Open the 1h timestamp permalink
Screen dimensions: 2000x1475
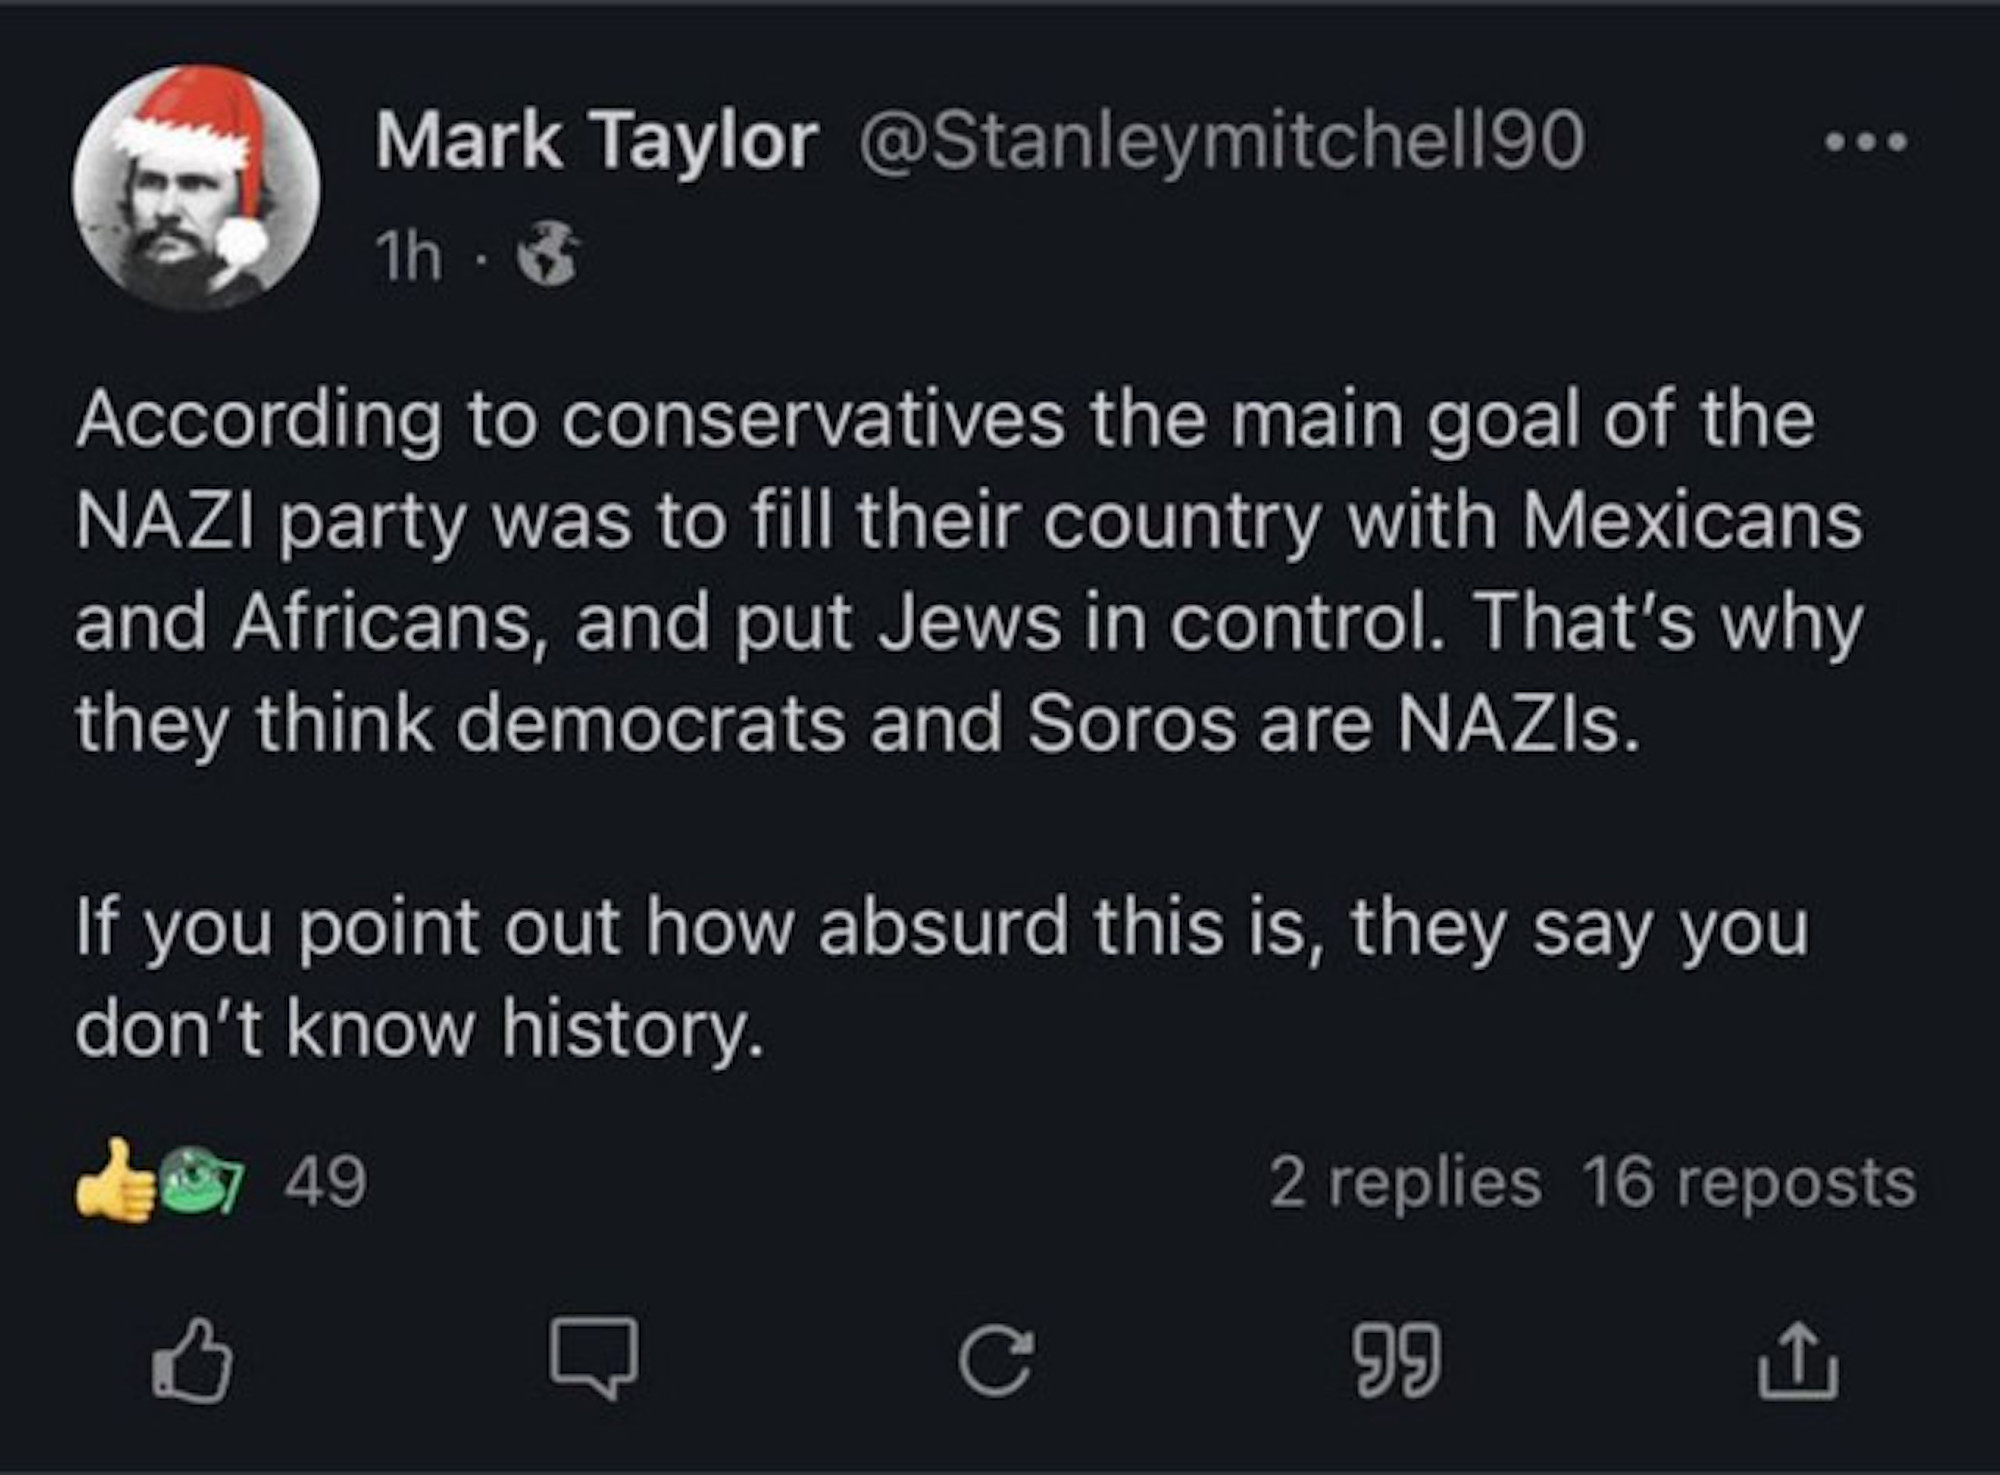[x=408, y=257]
